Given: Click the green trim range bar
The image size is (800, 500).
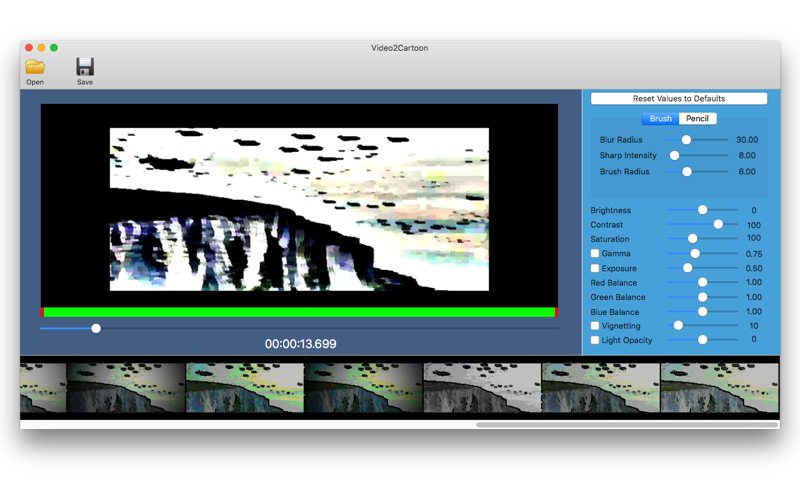Looking at the screenshot, I should pos(299,312).
